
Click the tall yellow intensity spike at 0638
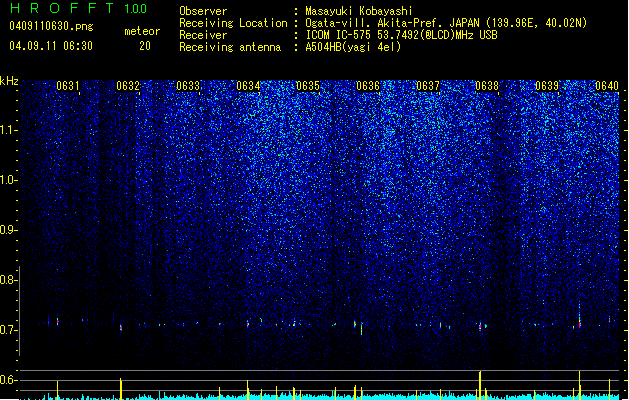pyautogui.click(x=480, y=385)
